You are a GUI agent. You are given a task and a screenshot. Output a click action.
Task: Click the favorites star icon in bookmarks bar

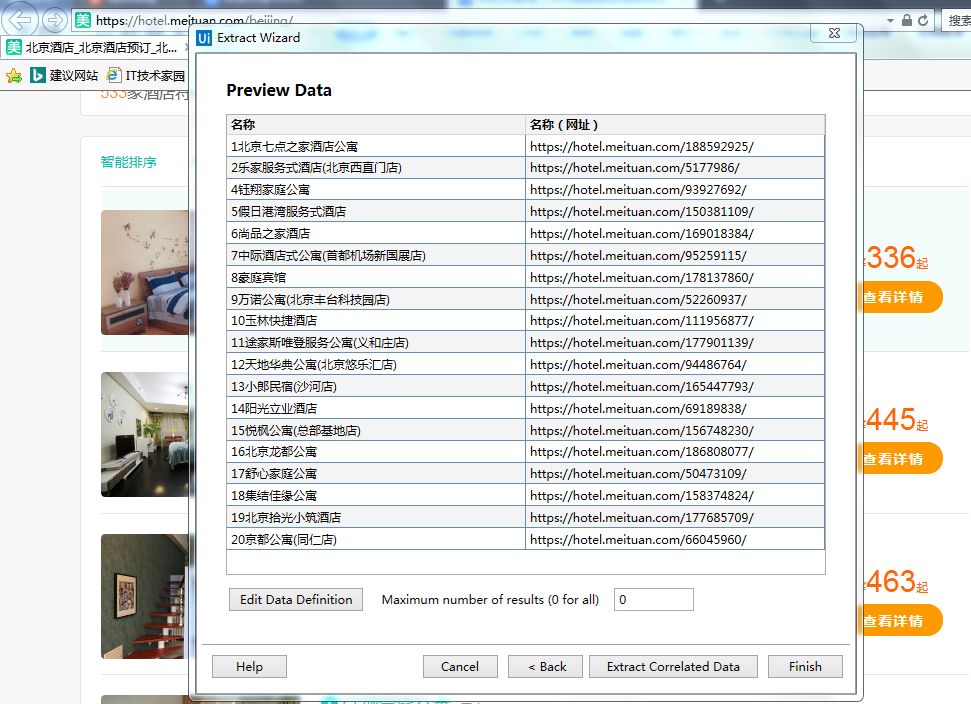[x=14, y=76]
